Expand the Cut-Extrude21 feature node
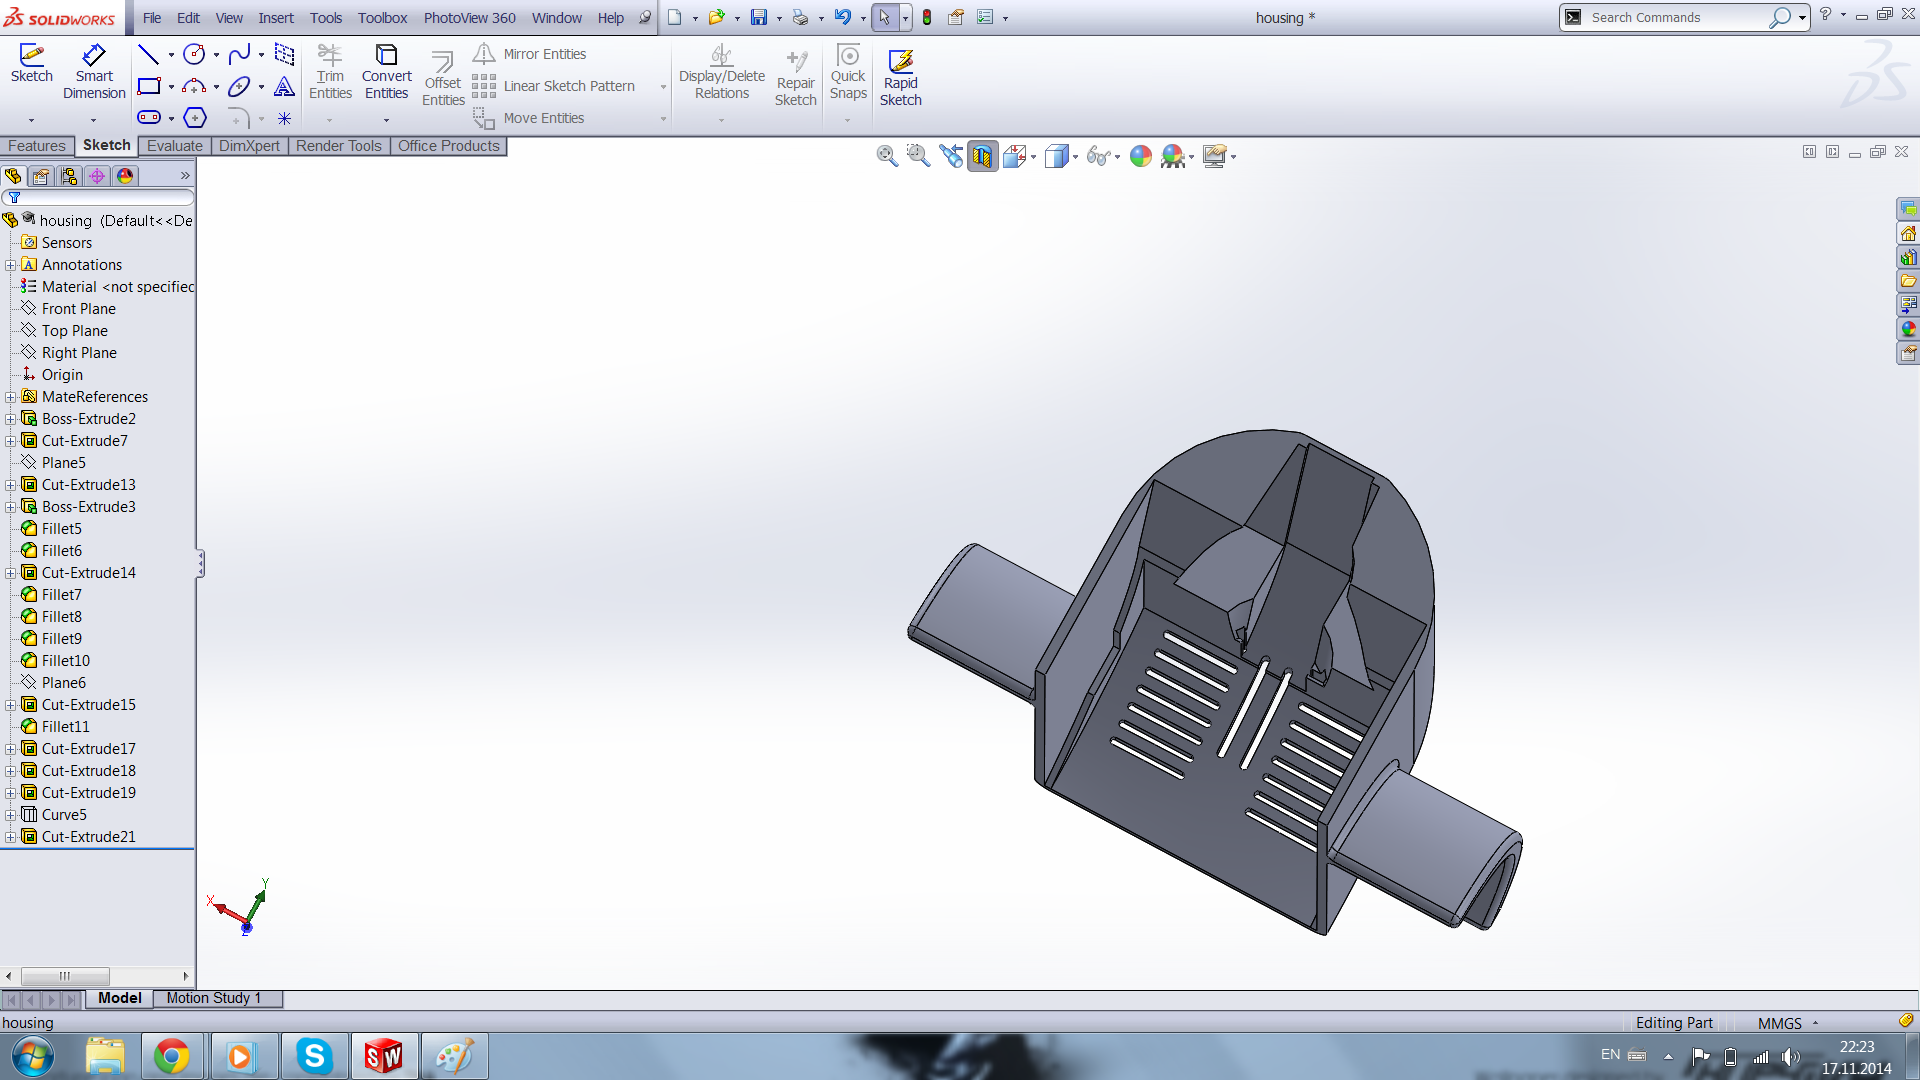 tap(10, 837)
